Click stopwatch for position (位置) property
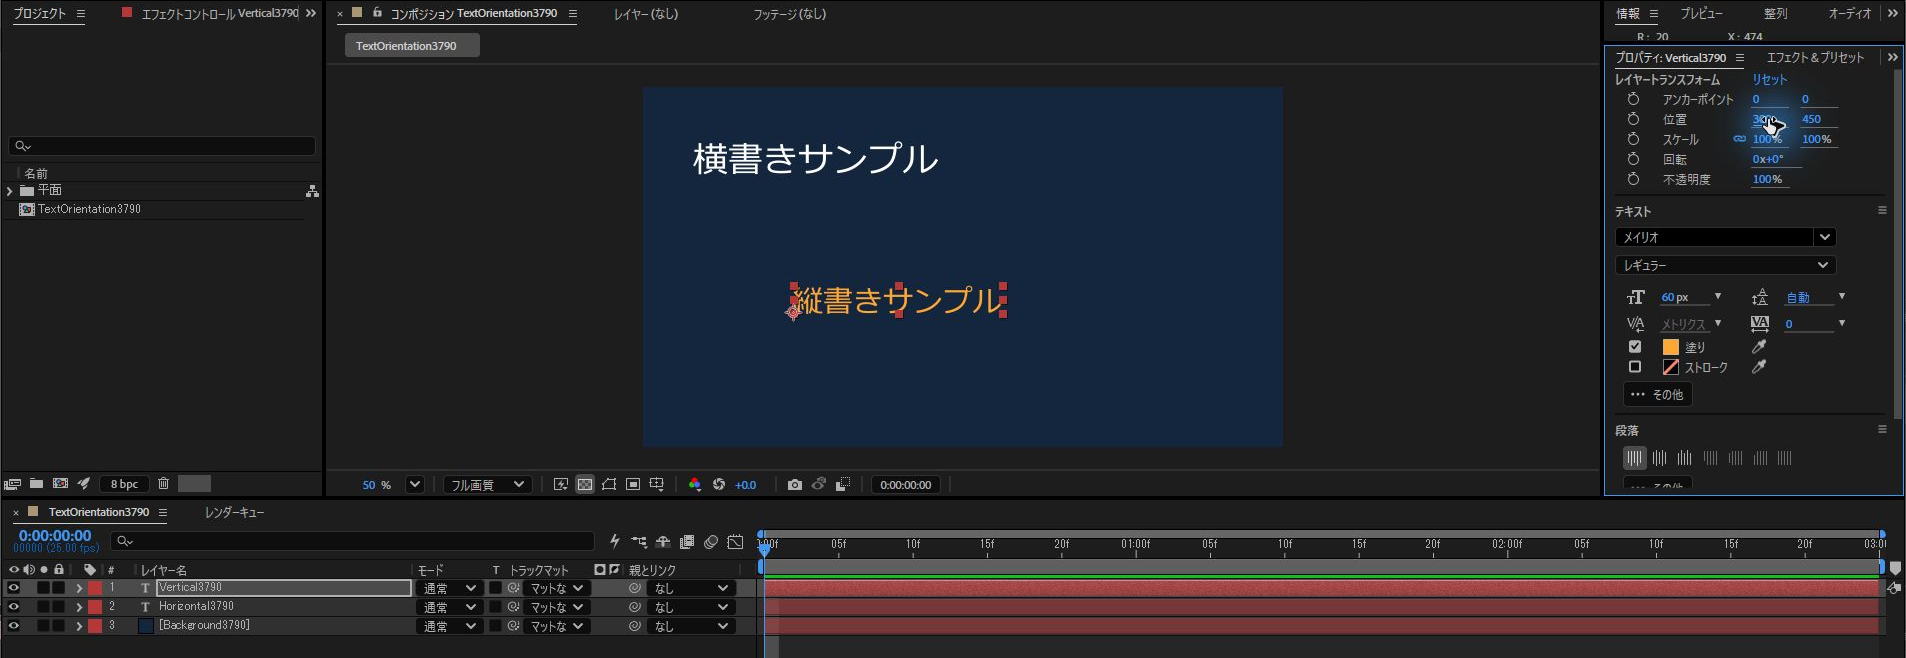This screenshot has width=1906, height=658. 1633,119
